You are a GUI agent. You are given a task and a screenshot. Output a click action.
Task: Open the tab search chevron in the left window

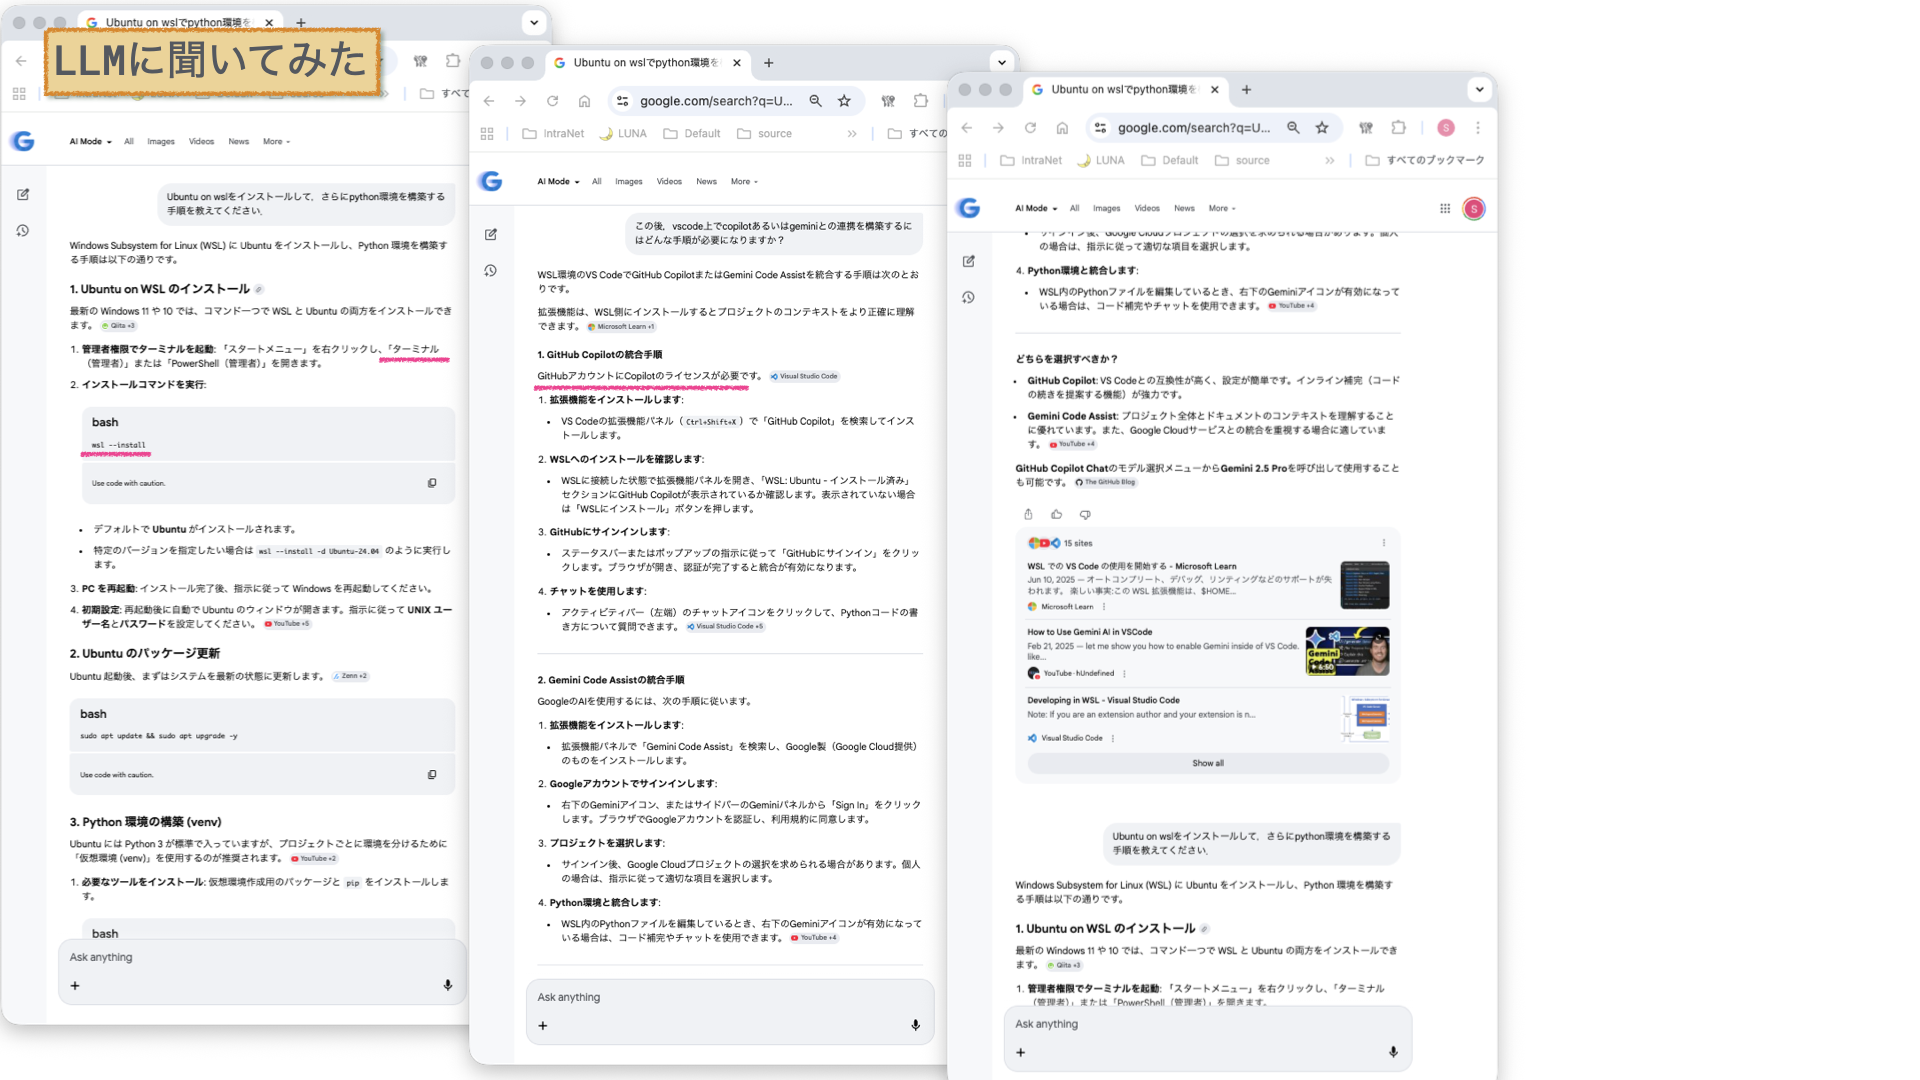click(534, 22)
